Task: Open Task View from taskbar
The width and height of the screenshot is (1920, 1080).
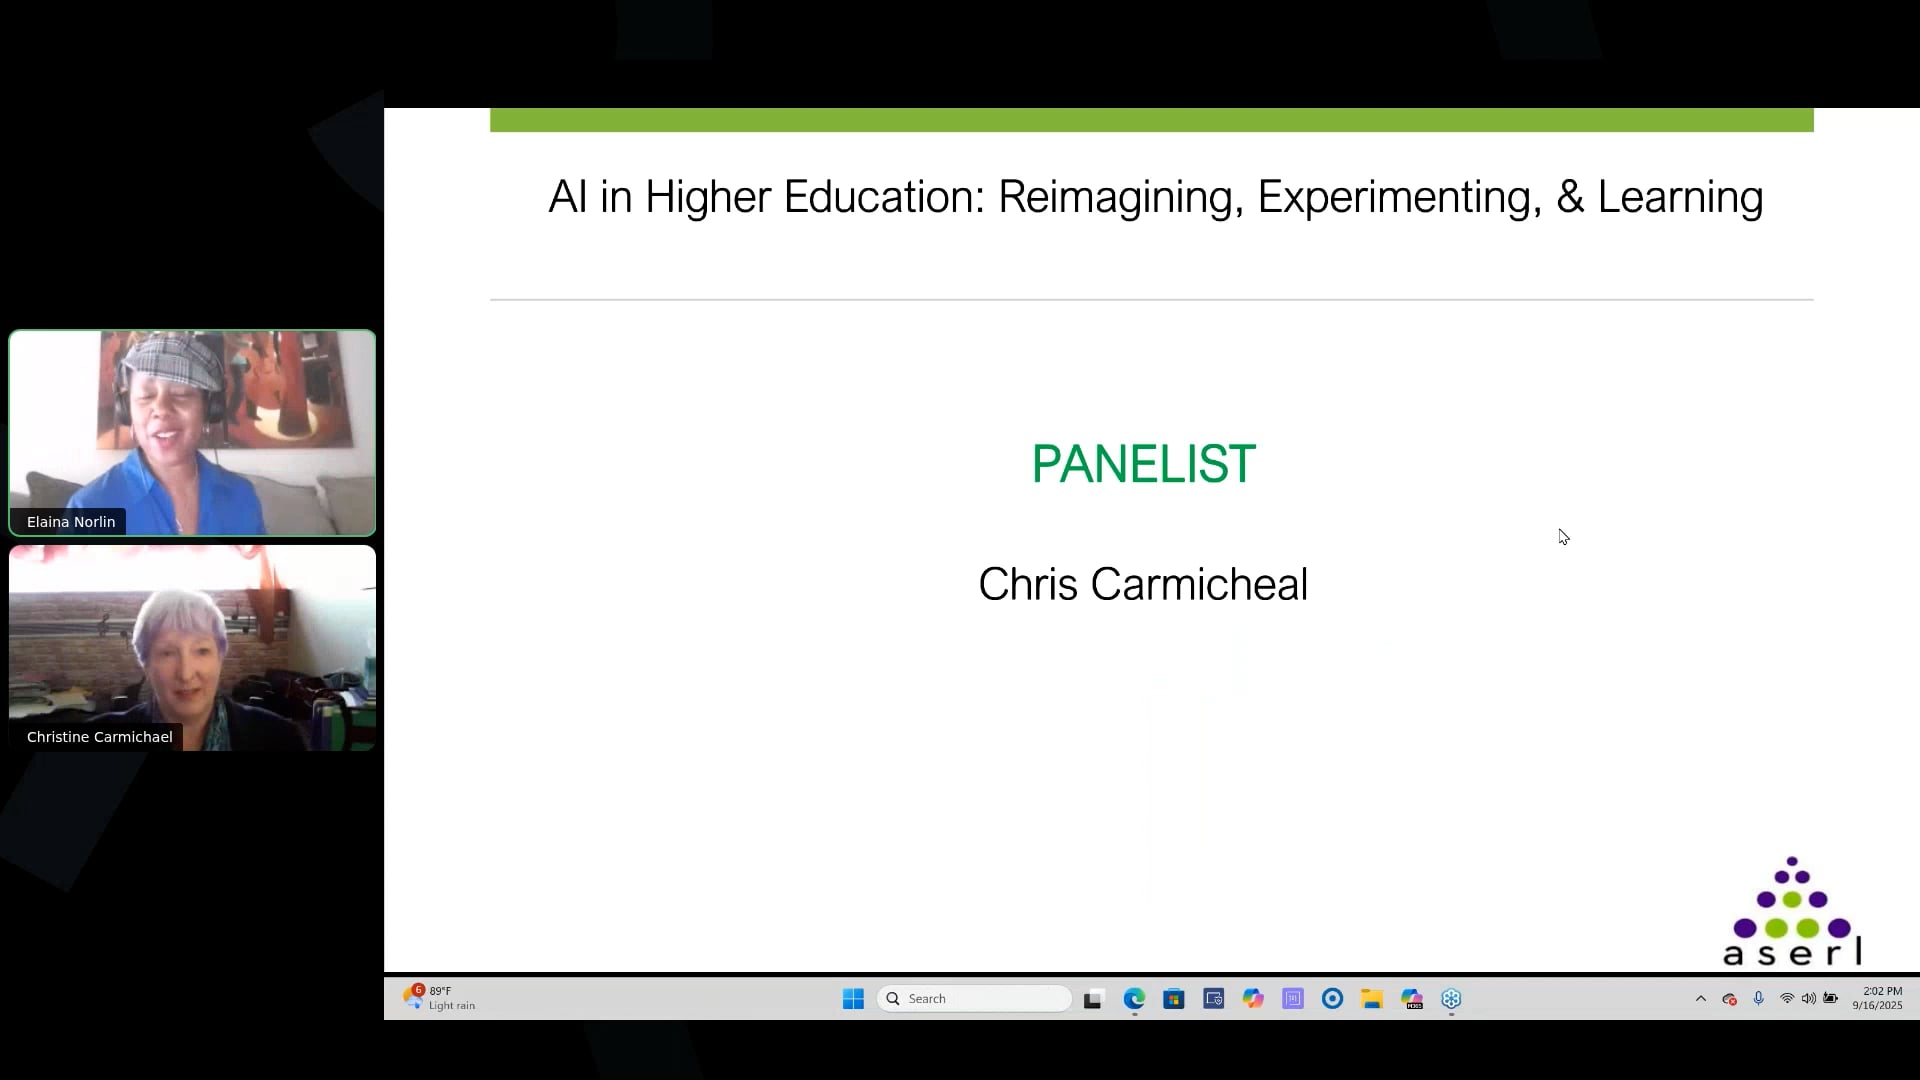Action: (1093, 999)
